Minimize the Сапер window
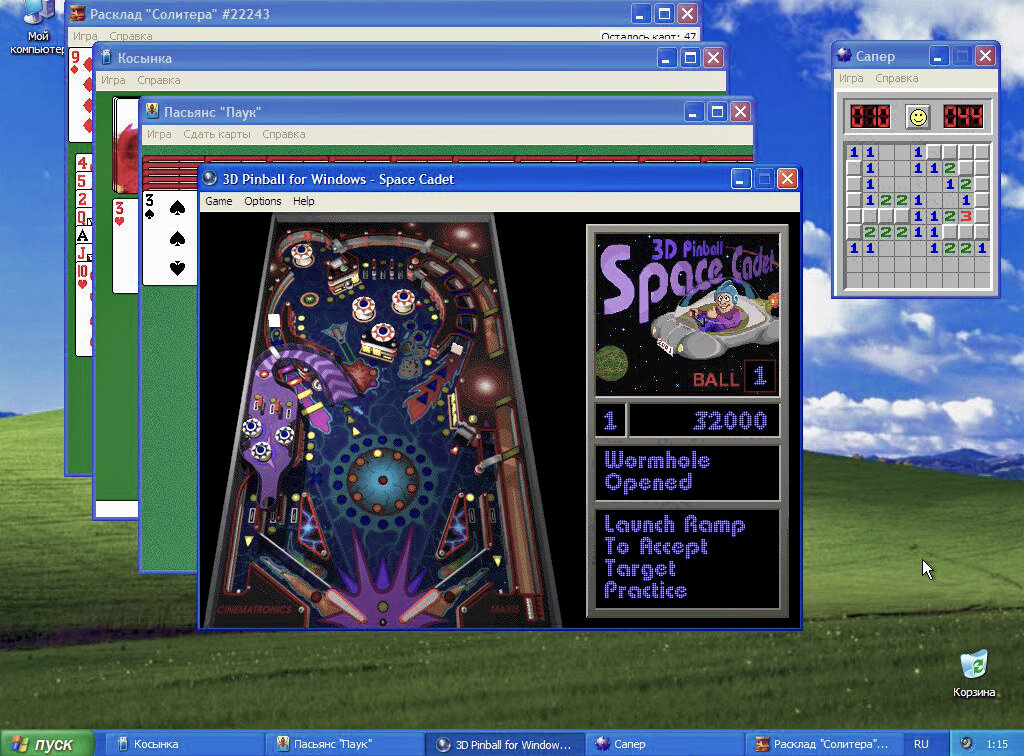This screenshot has height=756, width=1024. [x=938, y=55]
